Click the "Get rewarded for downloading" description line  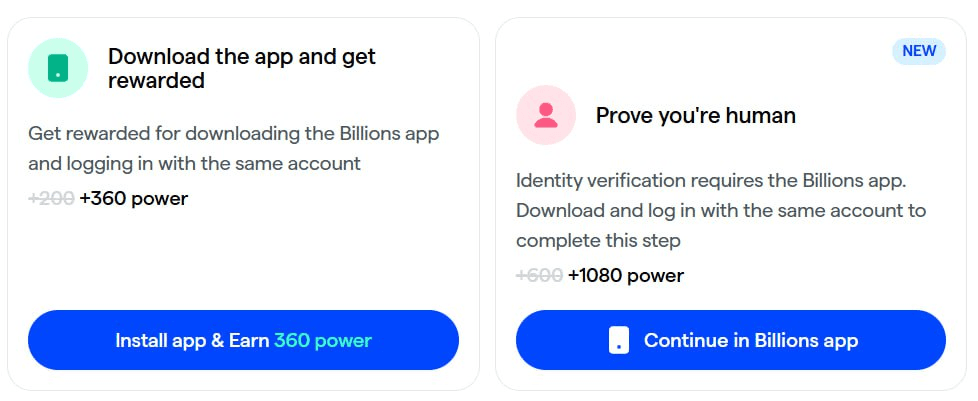(x=233, y=133)
